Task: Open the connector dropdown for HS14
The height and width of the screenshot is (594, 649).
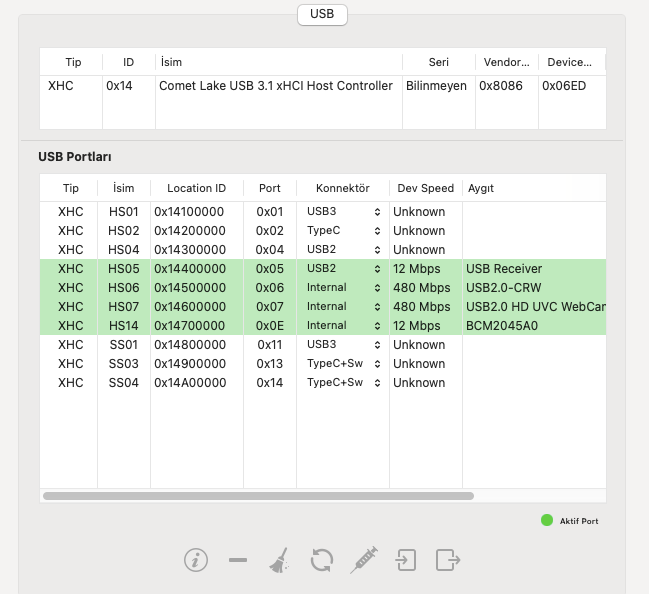Action: (343, 326)
